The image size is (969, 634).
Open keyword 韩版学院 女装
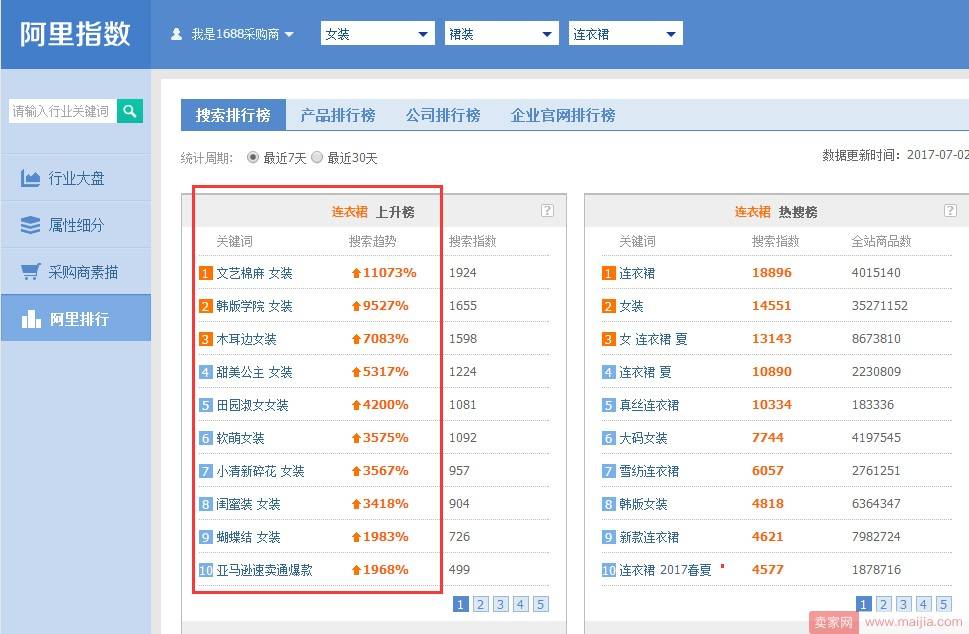coord(254,306)
